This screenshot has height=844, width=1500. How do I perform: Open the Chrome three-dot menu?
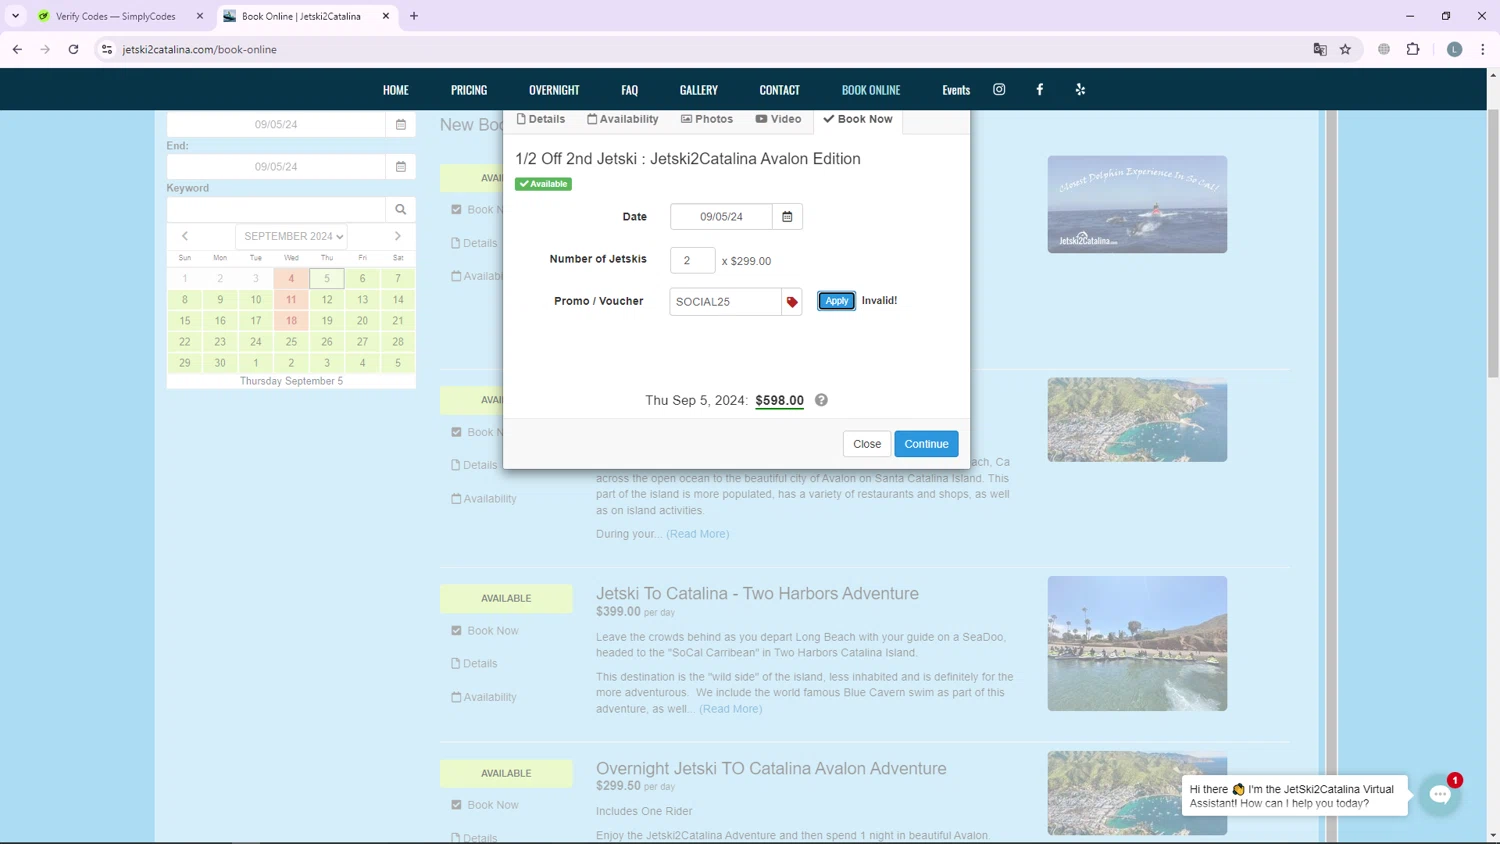(1483, 49)
